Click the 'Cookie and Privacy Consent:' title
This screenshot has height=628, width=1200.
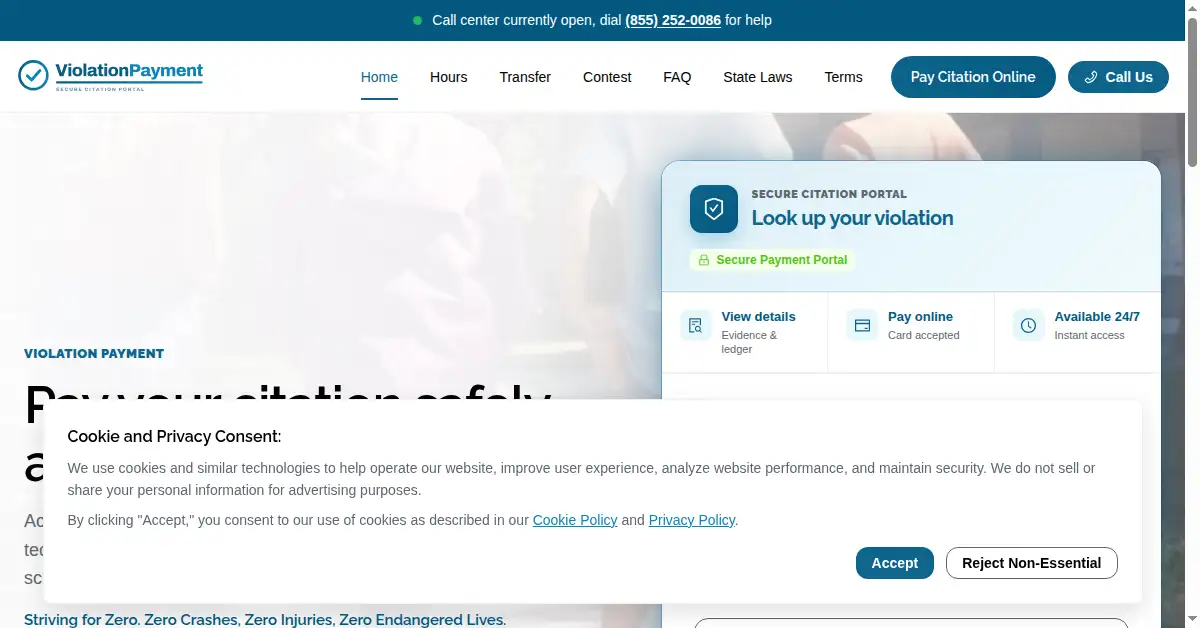174,436
